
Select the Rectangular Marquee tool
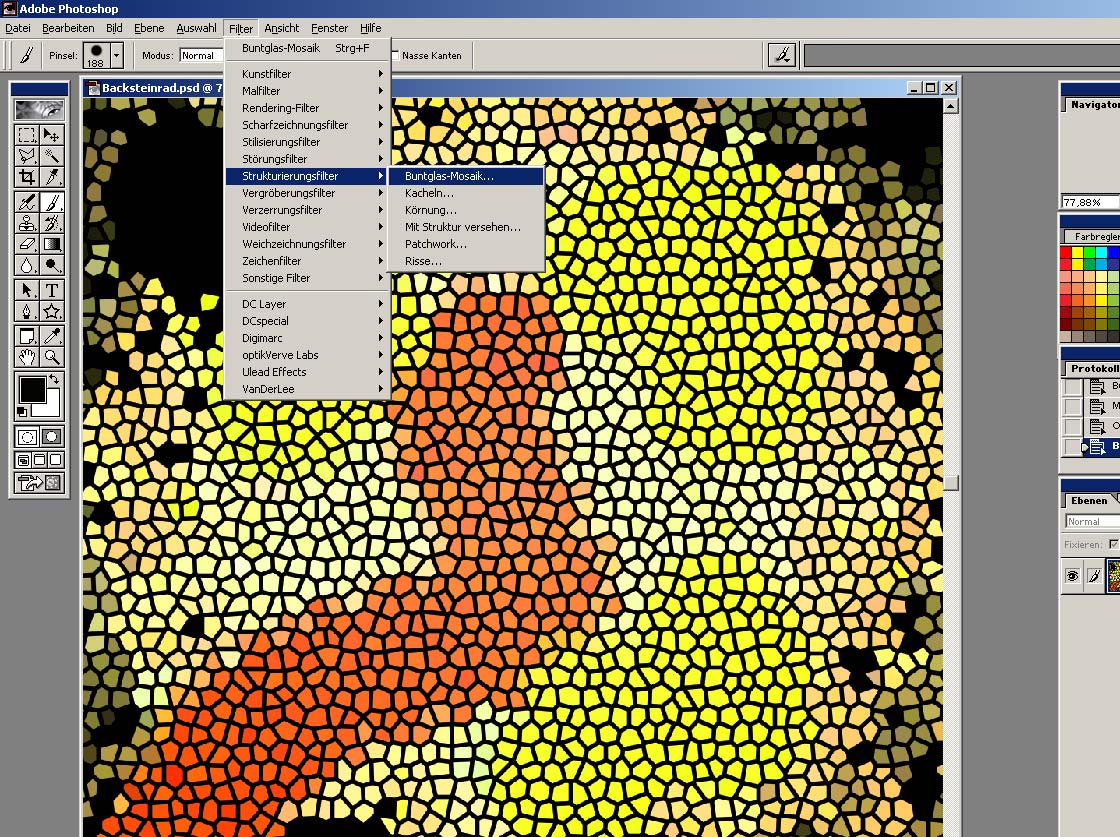tap(27, 134)
